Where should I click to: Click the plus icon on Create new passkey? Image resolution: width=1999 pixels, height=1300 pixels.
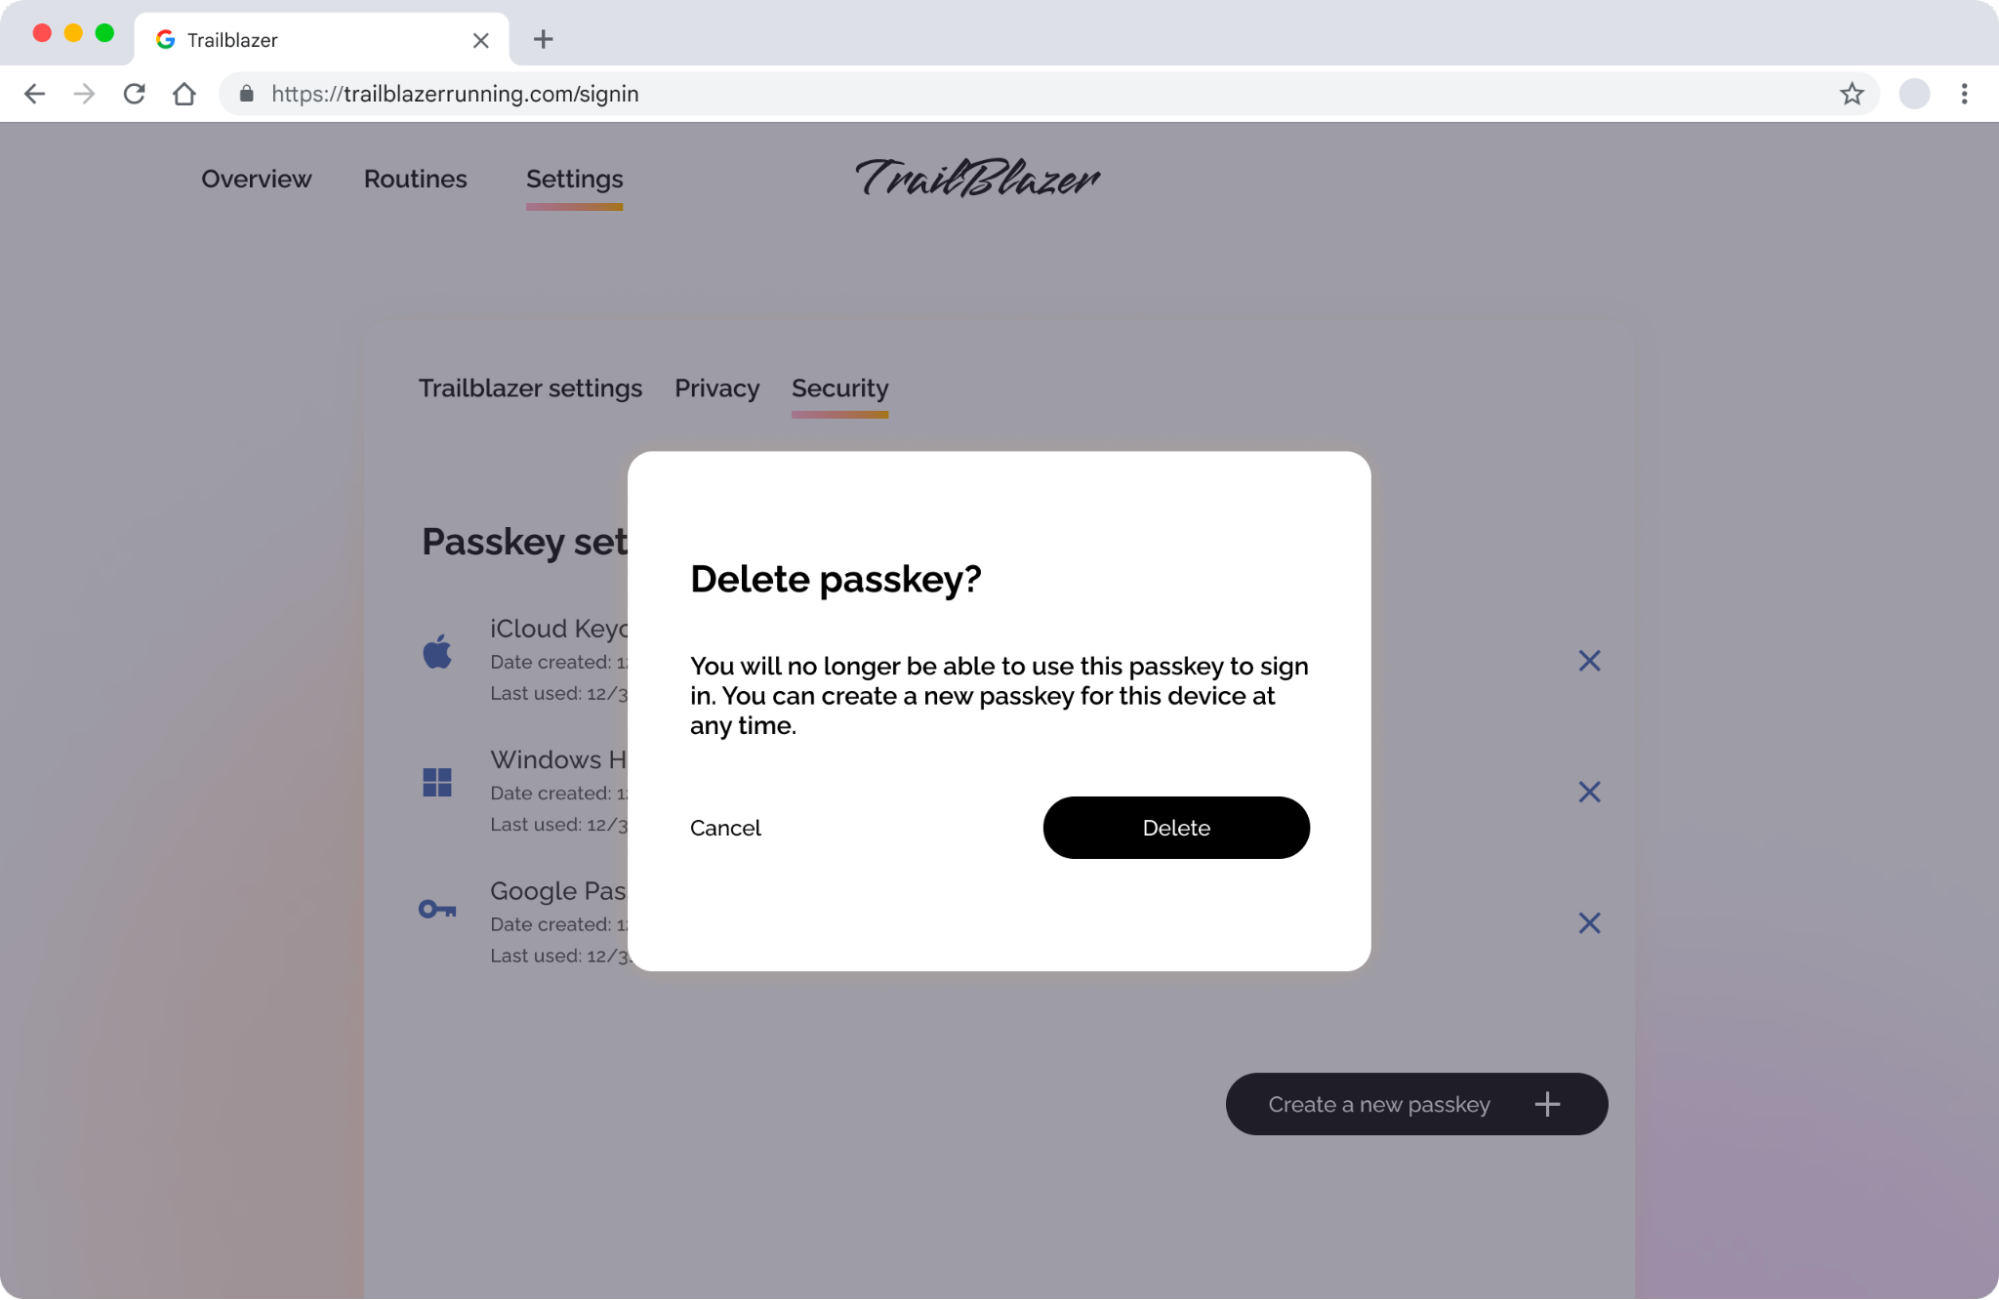pyautogui.click(x=1549, y=1105)
